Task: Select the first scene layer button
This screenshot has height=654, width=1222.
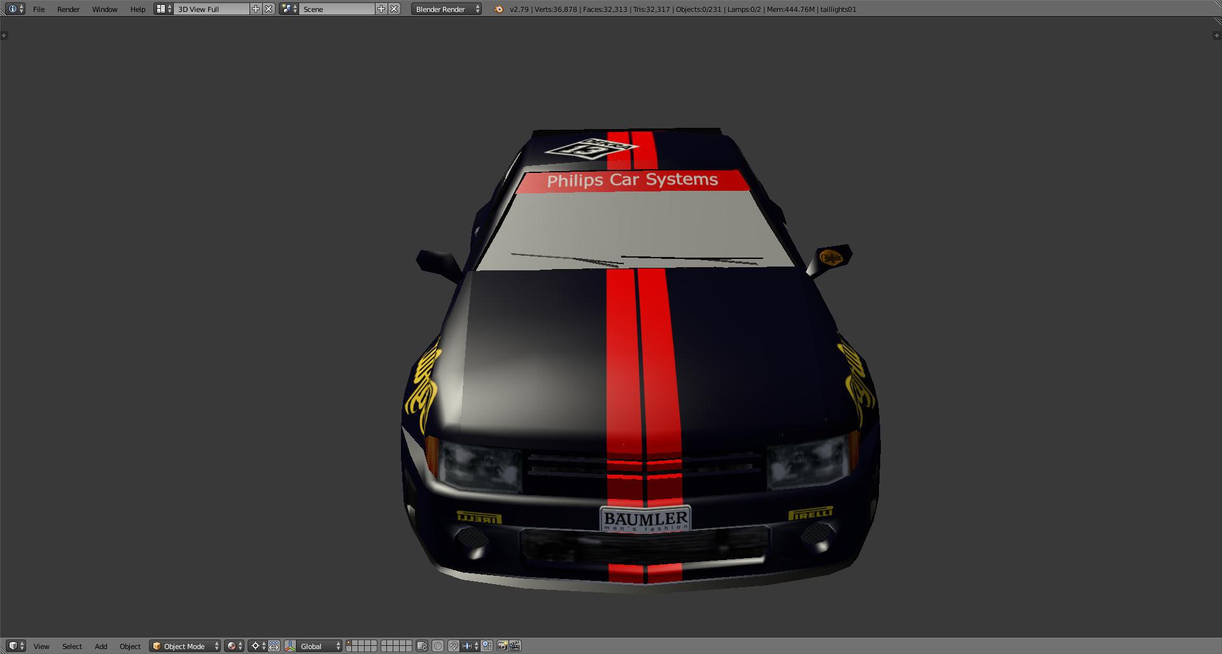Action: pyautogui.click(x=350, y=643)
